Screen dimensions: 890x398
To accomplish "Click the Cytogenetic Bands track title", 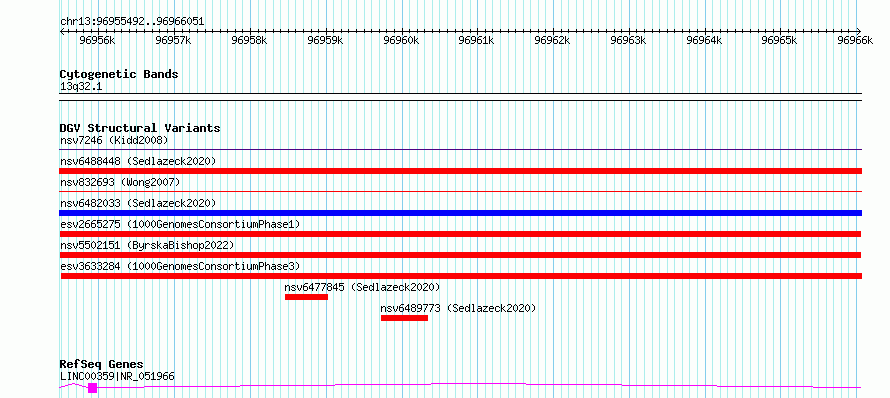I will [119, 74].
